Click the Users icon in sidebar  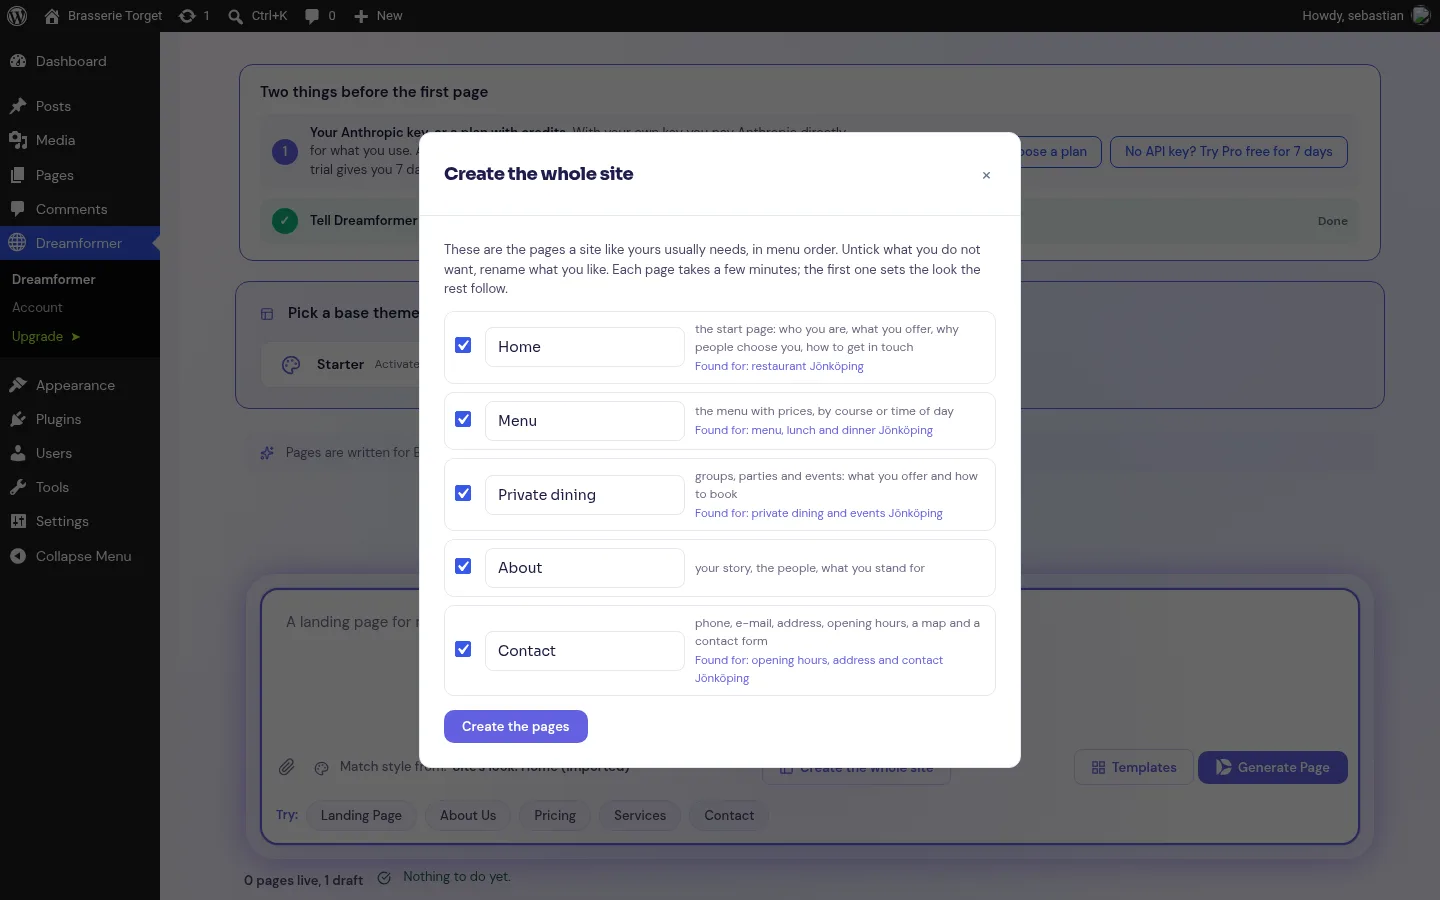[18, 453]
